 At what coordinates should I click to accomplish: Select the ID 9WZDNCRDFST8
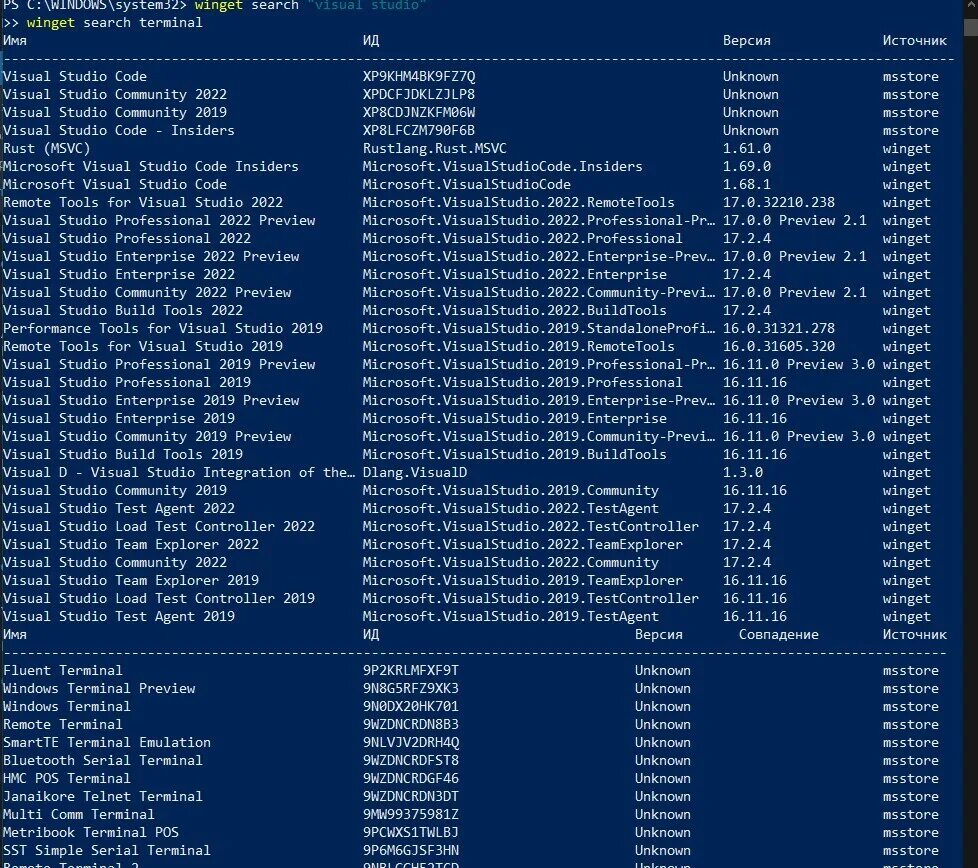click(x=410, y=761)
